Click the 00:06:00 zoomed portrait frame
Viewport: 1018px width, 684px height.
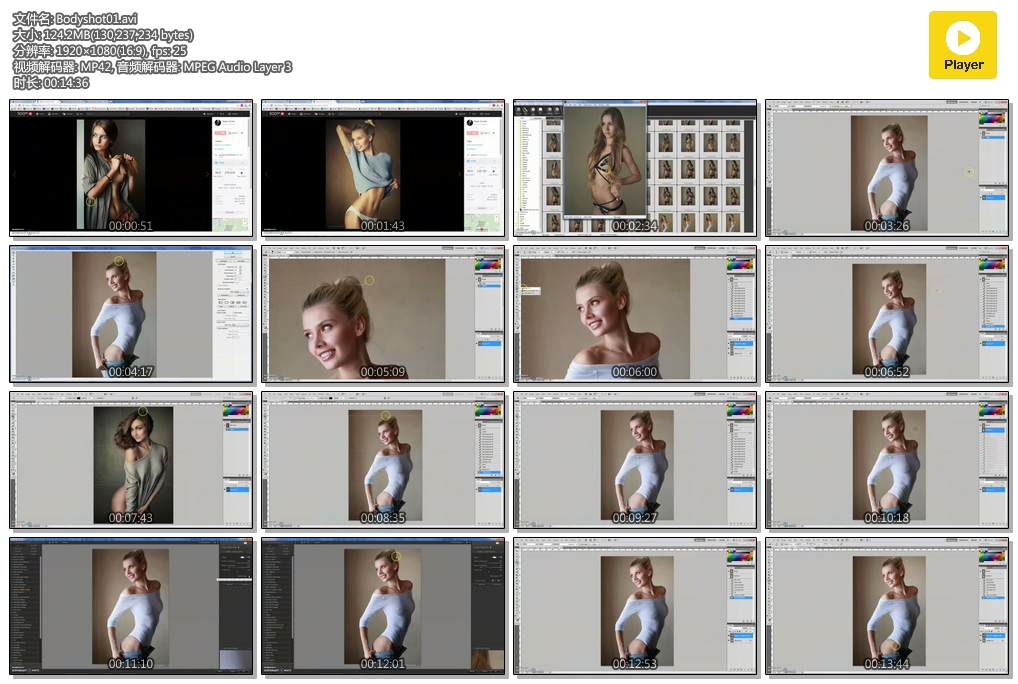635,314
